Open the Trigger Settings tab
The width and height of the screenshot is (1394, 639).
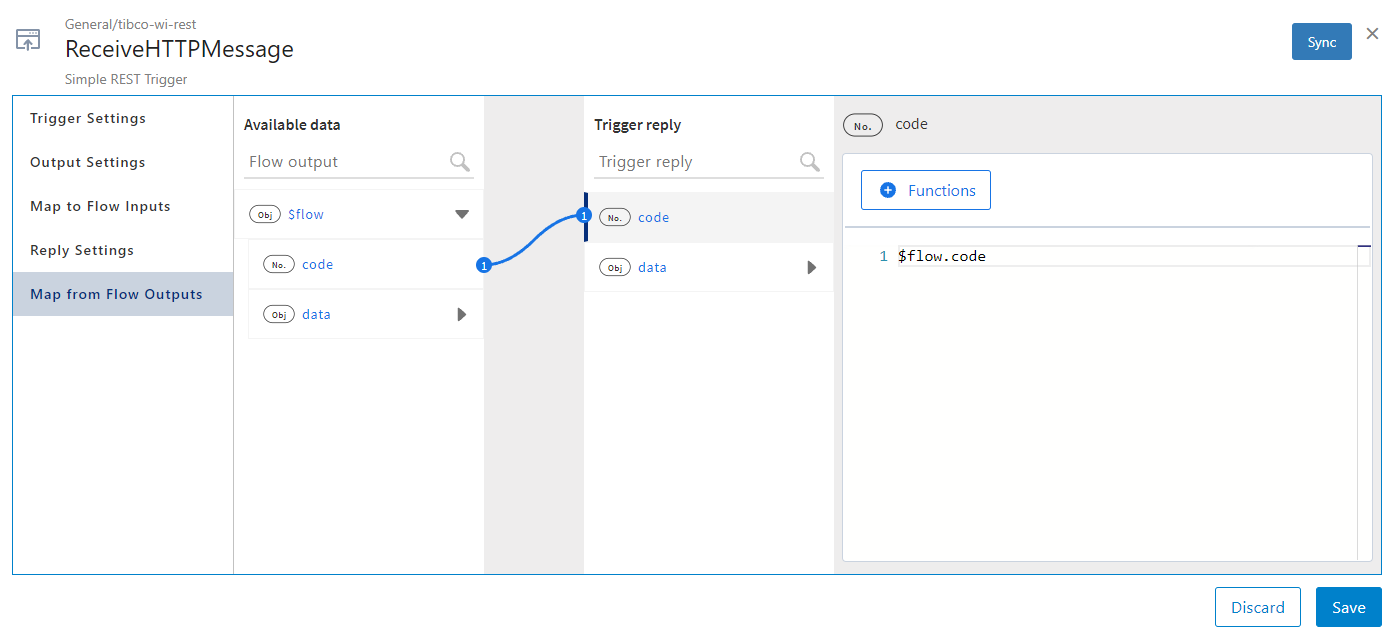coord(88,118)
